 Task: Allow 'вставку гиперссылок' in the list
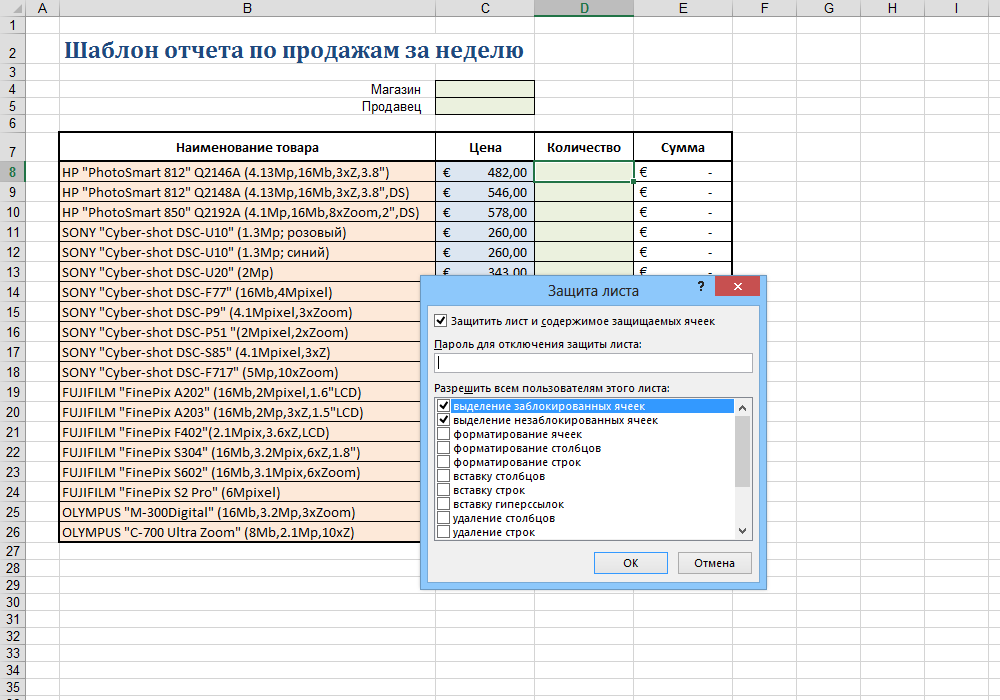click(x=444, y=504)
